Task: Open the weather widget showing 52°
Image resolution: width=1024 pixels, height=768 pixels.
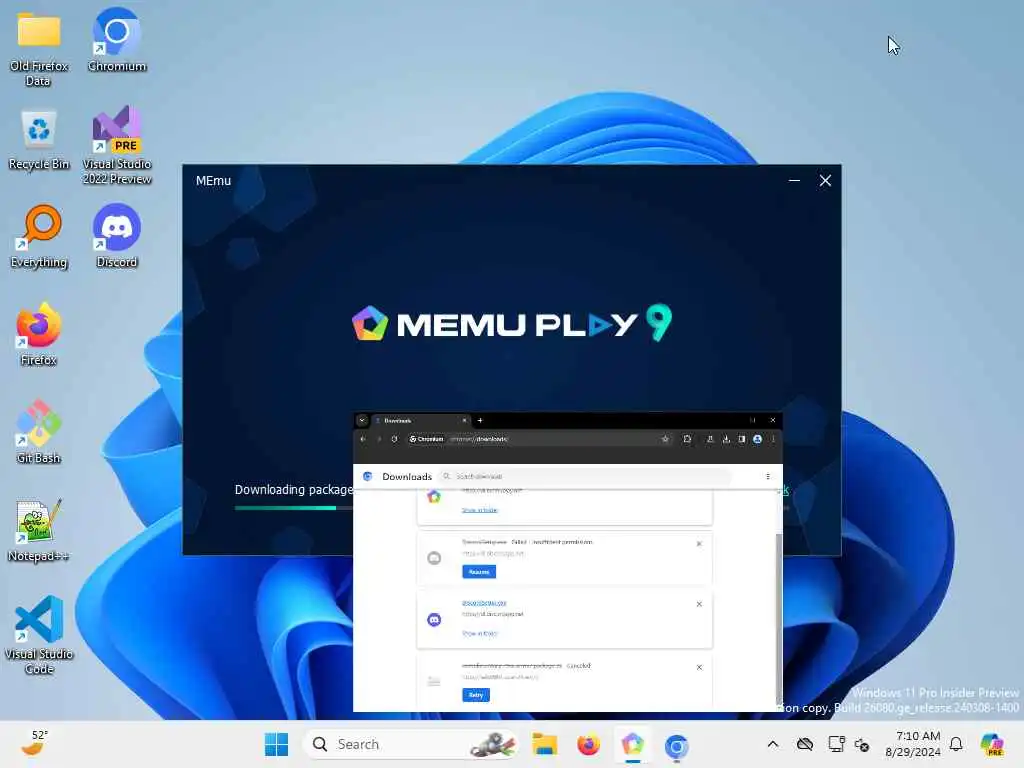Action: pyautogui.click(x=34, y=744)
